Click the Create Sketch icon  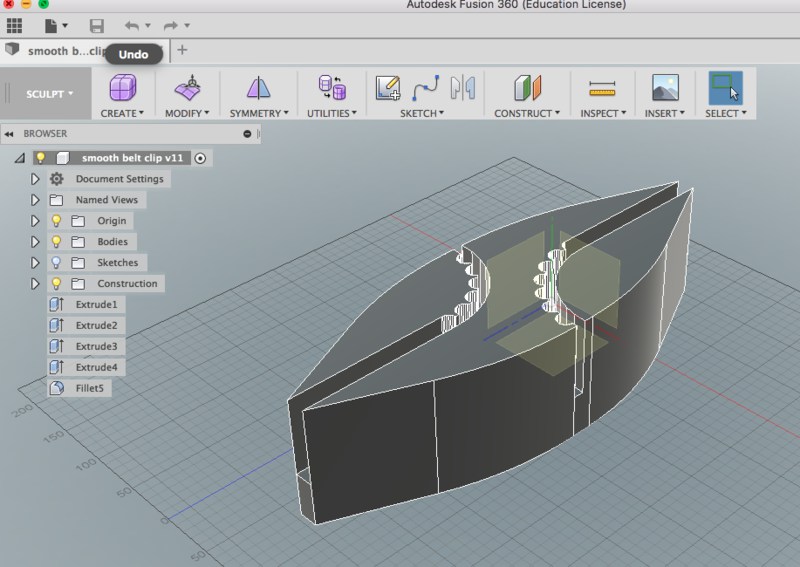click(387, 88)
